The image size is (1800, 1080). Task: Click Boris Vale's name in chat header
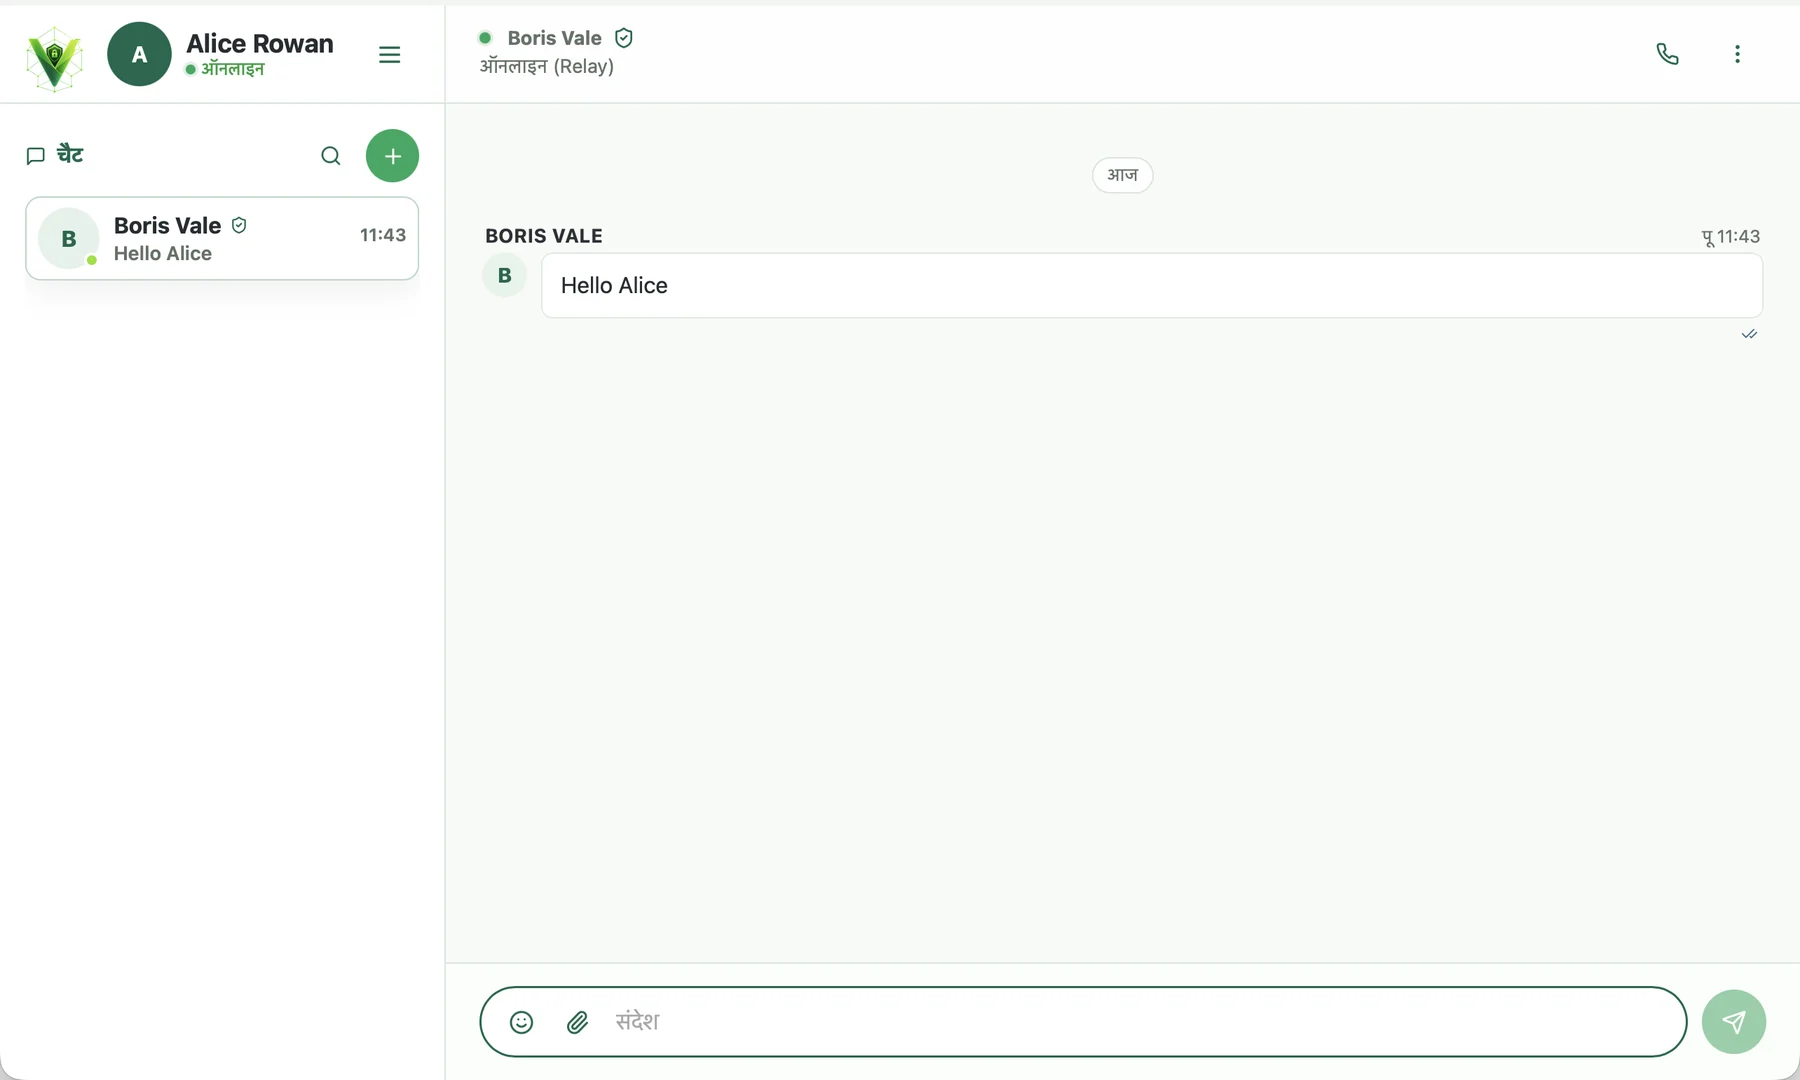555,38
